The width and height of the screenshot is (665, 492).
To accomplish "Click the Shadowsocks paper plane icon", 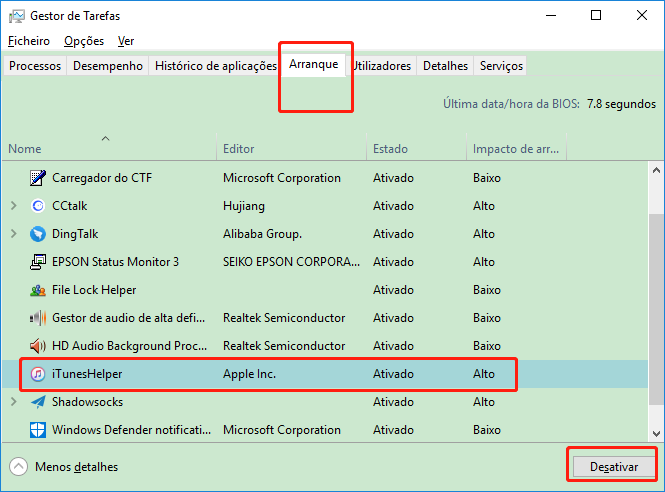I will click(38, 402).
